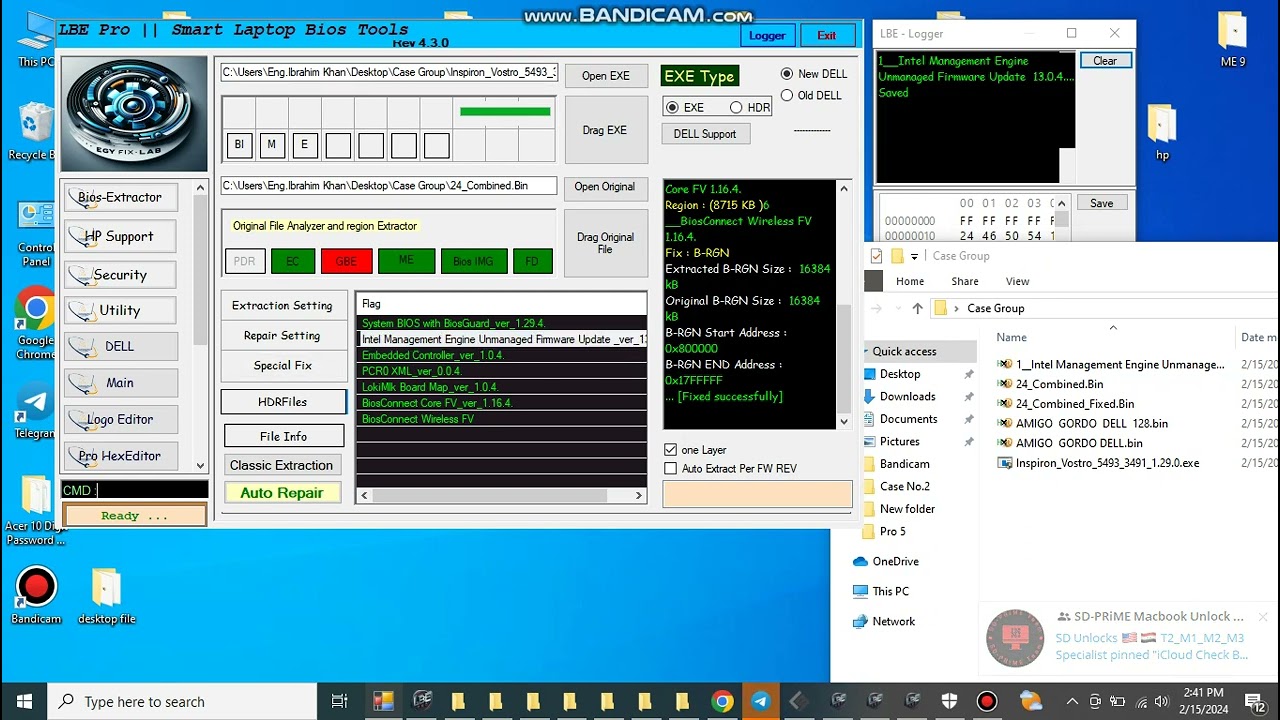Screen dimensions: 1280x720
Task: Click the E region box
Action: (305, 145)
